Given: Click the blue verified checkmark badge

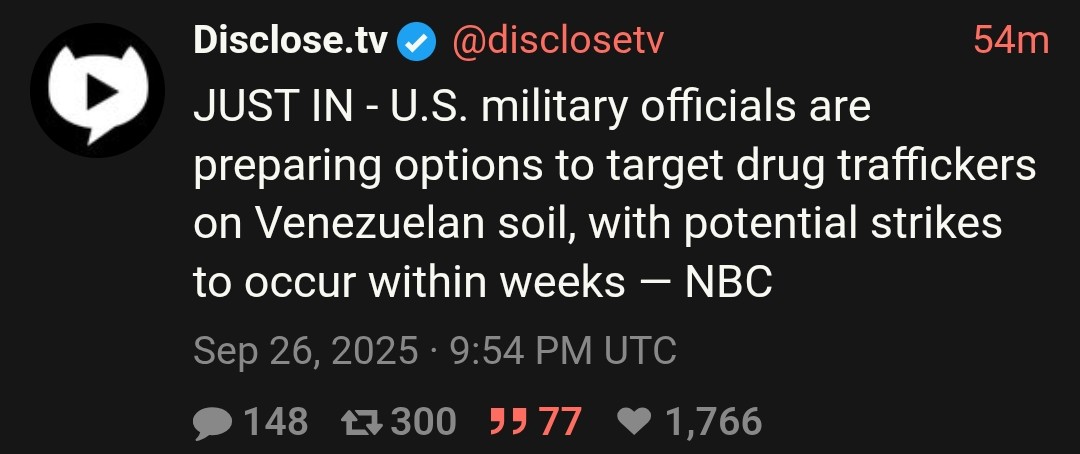Looking at the screenshot, I should coord(417,42).
